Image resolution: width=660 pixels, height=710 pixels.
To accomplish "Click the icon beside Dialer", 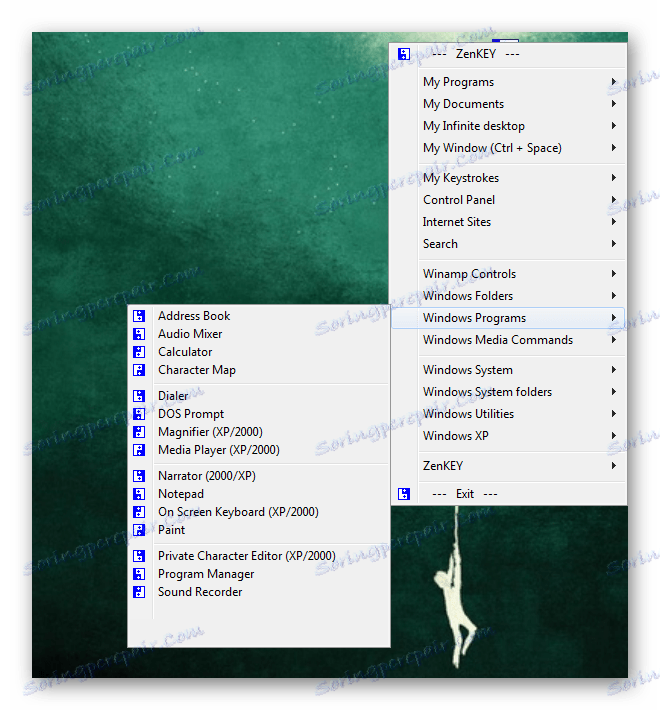I will pos(139,396).
